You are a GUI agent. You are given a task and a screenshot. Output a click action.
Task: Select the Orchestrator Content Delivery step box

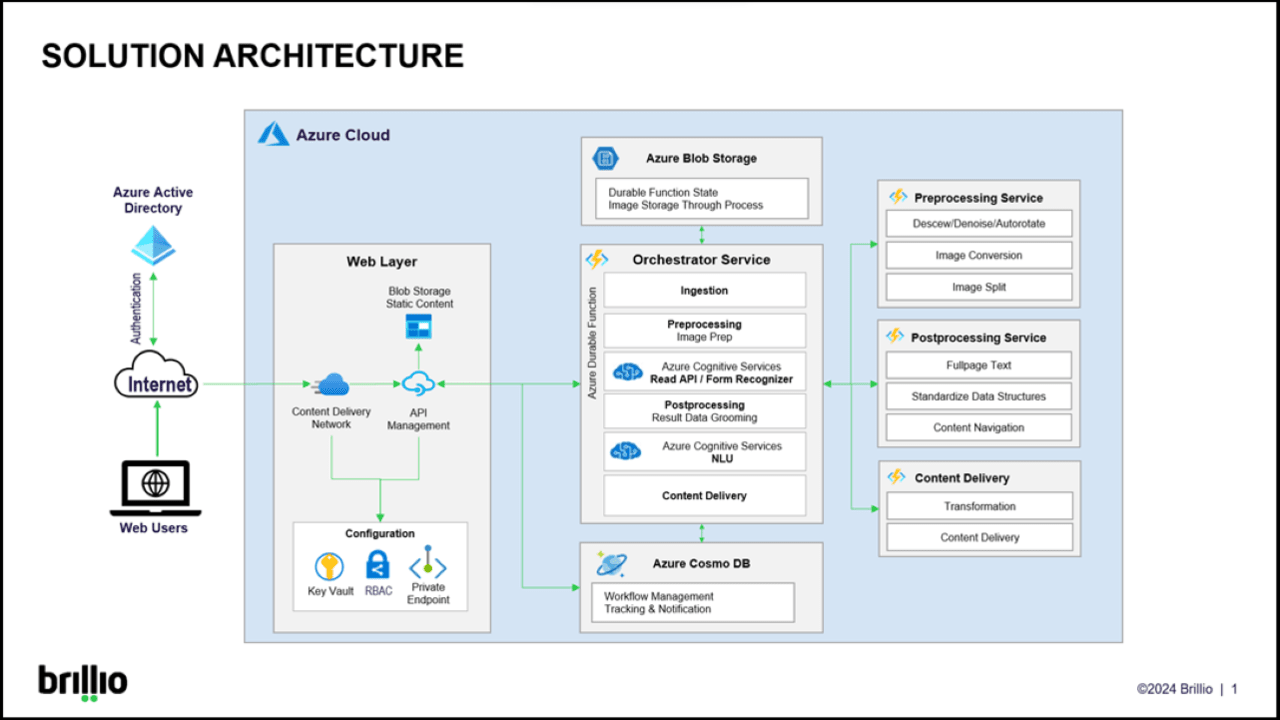(x=704, y=495)
